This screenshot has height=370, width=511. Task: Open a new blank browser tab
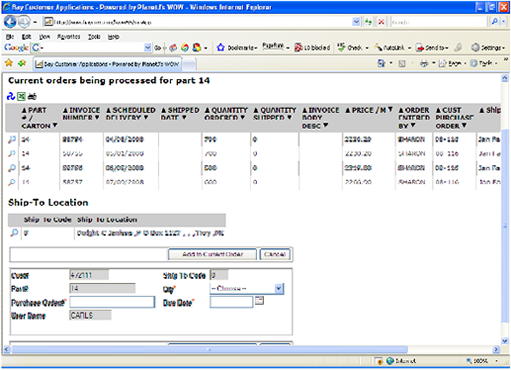[189, 64]
